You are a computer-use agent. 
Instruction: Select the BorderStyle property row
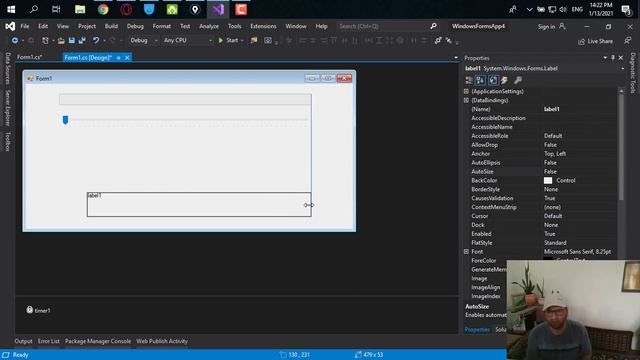point(540,189)
